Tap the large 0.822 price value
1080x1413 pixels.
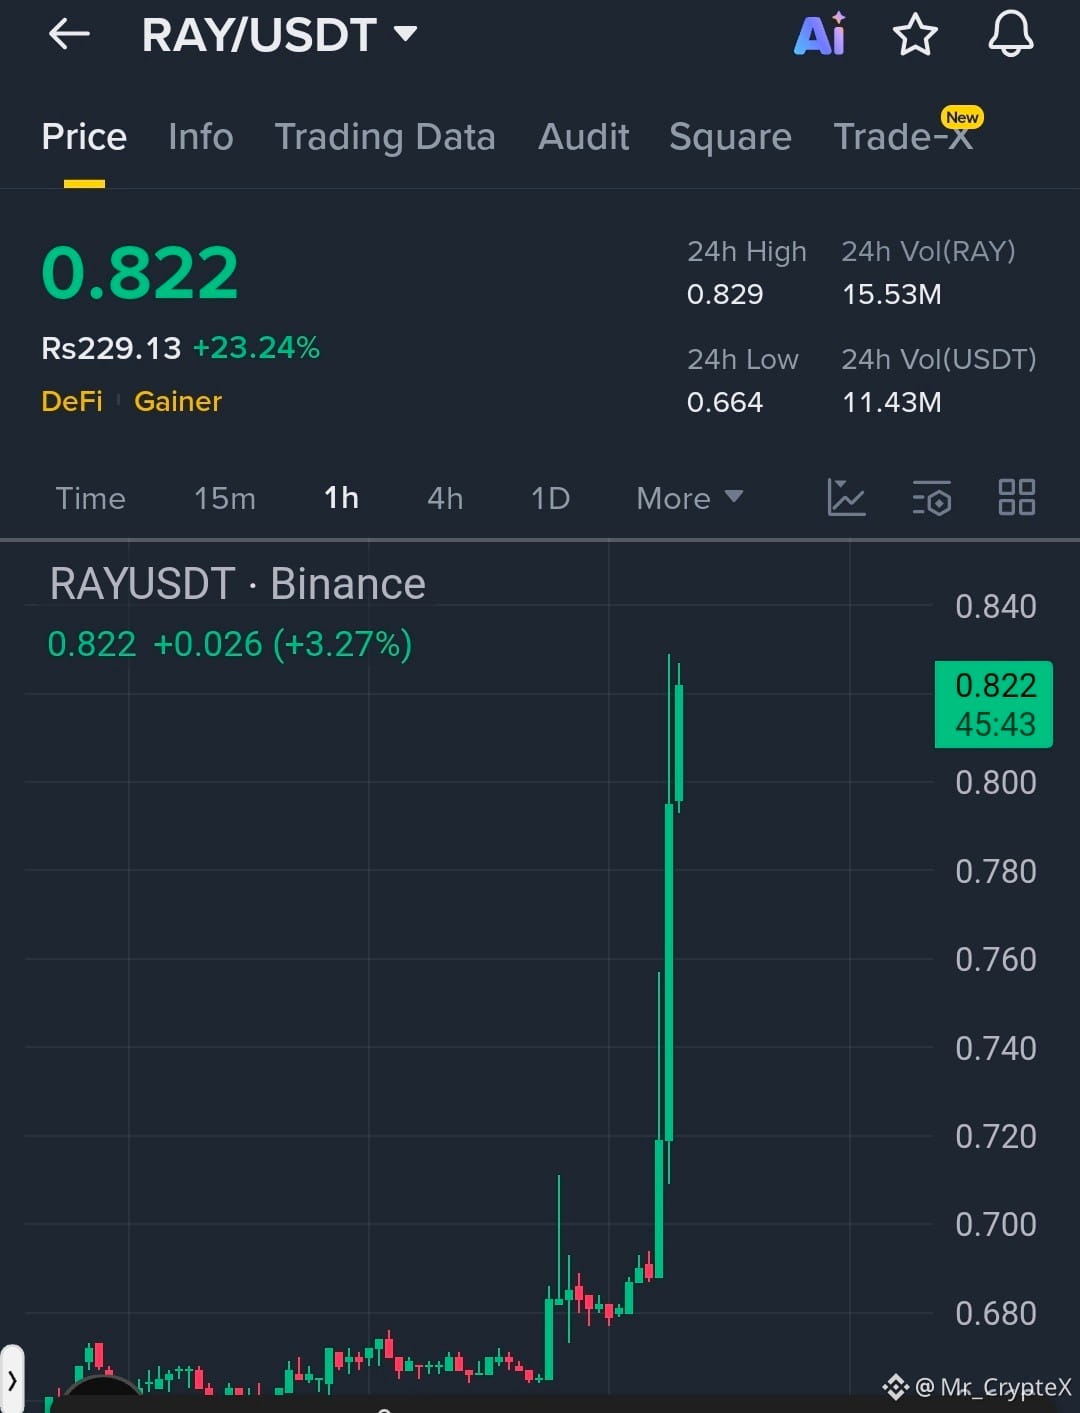pos(140,273)
